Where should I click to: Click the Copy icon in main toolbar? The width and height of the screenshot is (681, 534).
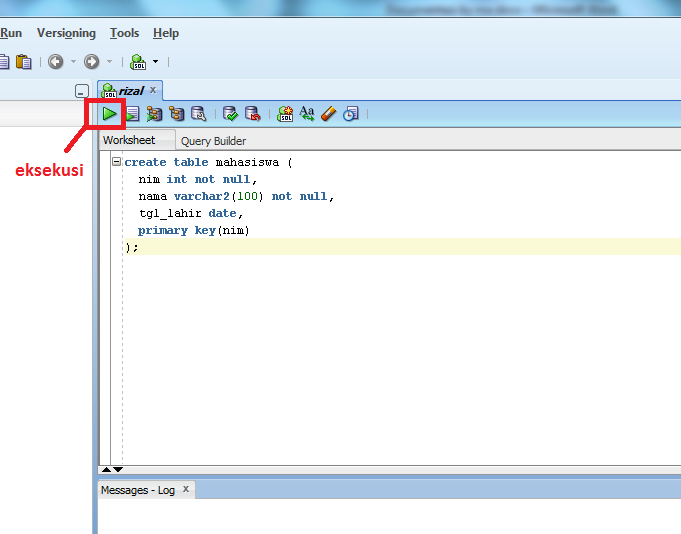(4, 62)
